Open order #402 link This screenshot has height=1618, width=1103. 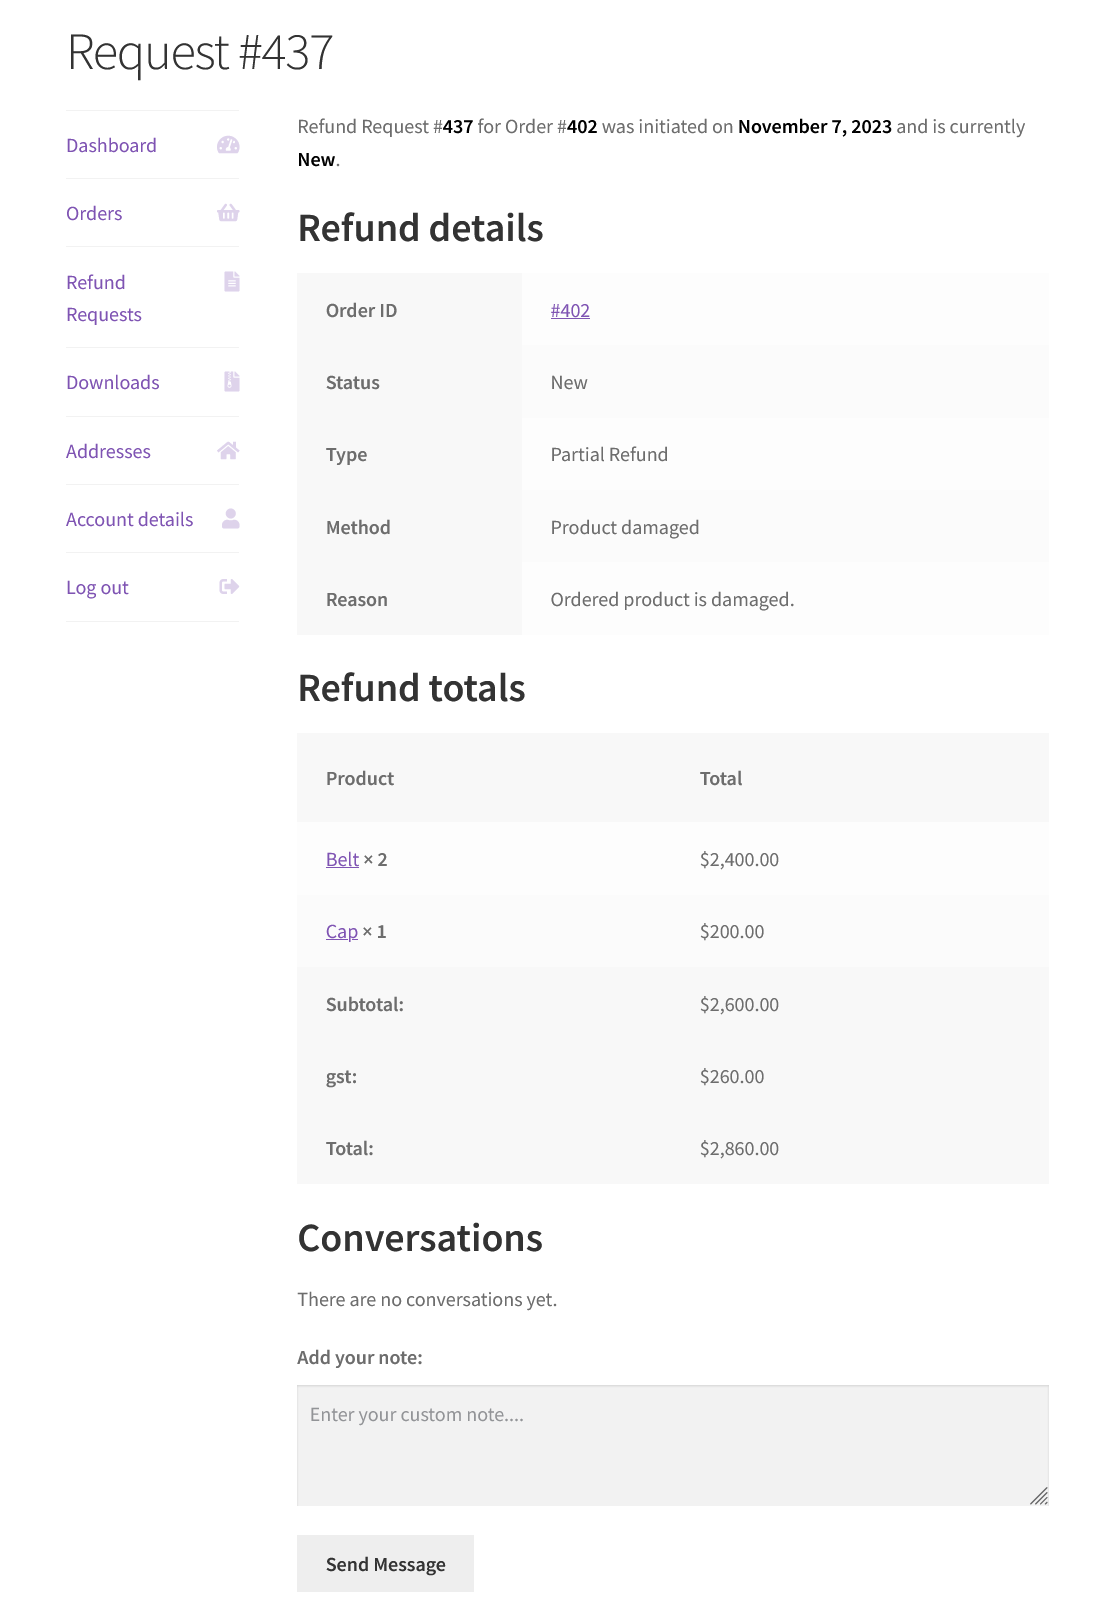570,310
